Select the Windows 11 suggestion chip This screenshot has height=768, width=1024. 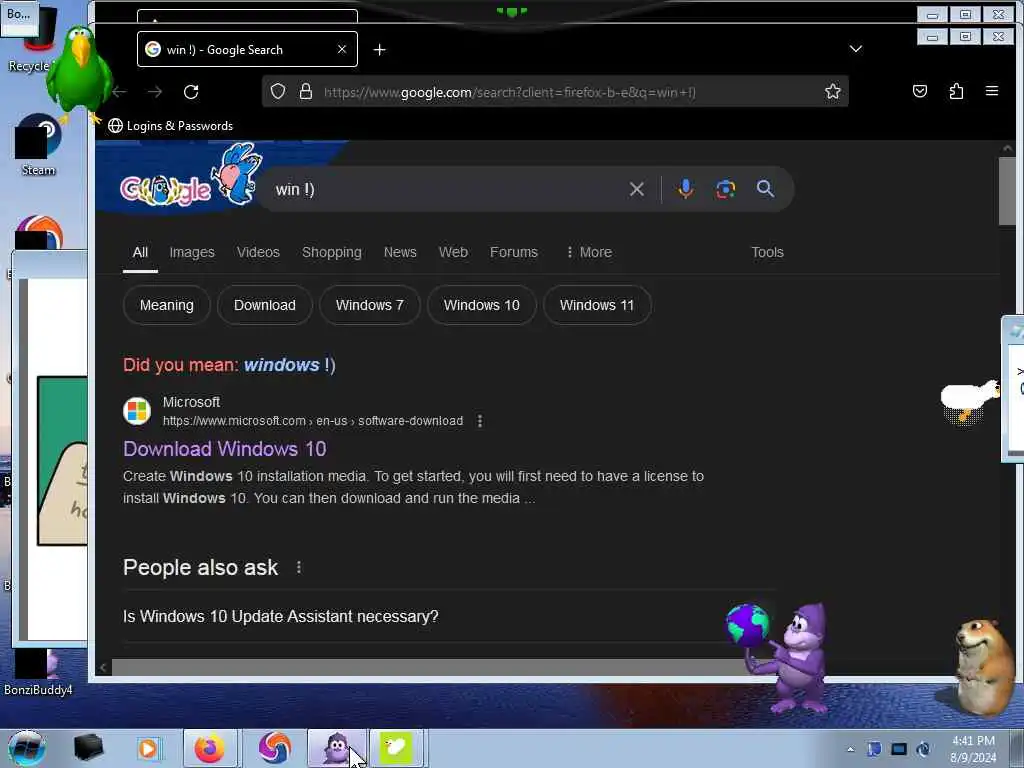click(x=597, y=305)
